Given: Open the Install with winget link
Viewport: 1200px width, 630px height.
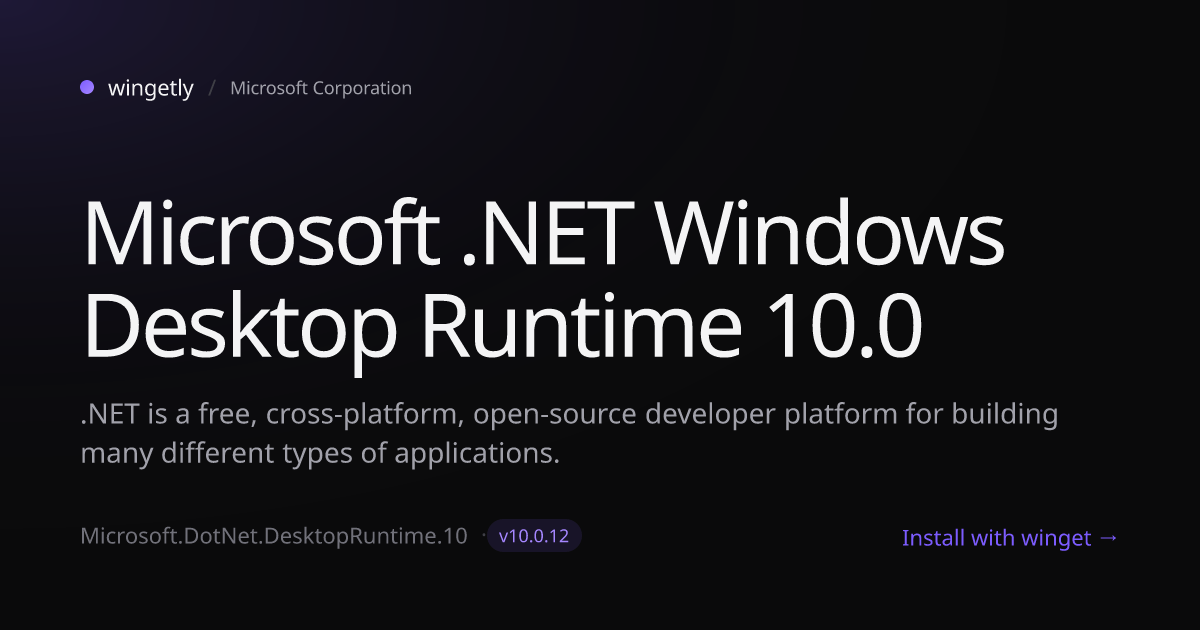Looking at the screenshot, I should (1010, 538).
